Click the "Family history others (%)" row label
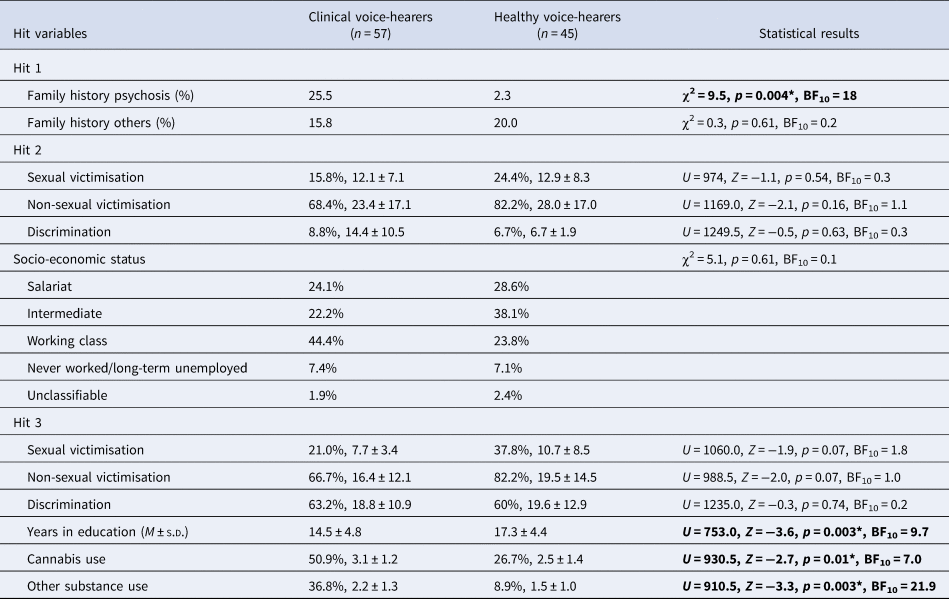The height and width of the screenshot is (599, 949). click(x=103, y=123)
